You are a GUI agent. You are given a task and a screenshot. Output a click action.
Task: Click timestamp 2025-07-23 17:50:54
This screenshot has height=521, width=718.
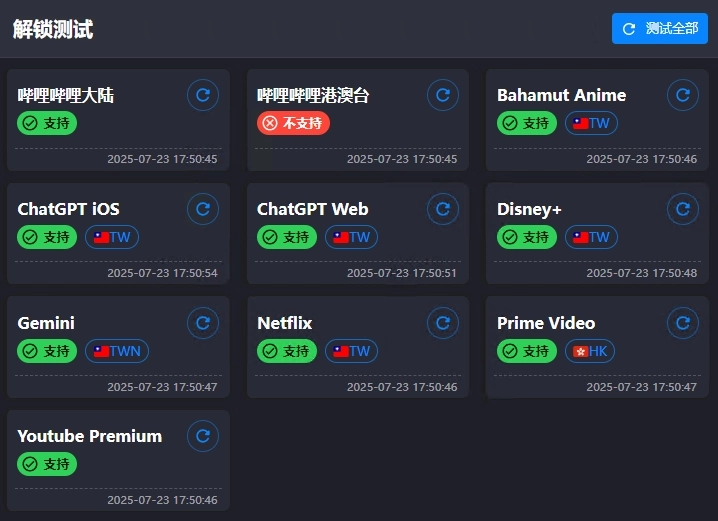click(x=162, y=273)
